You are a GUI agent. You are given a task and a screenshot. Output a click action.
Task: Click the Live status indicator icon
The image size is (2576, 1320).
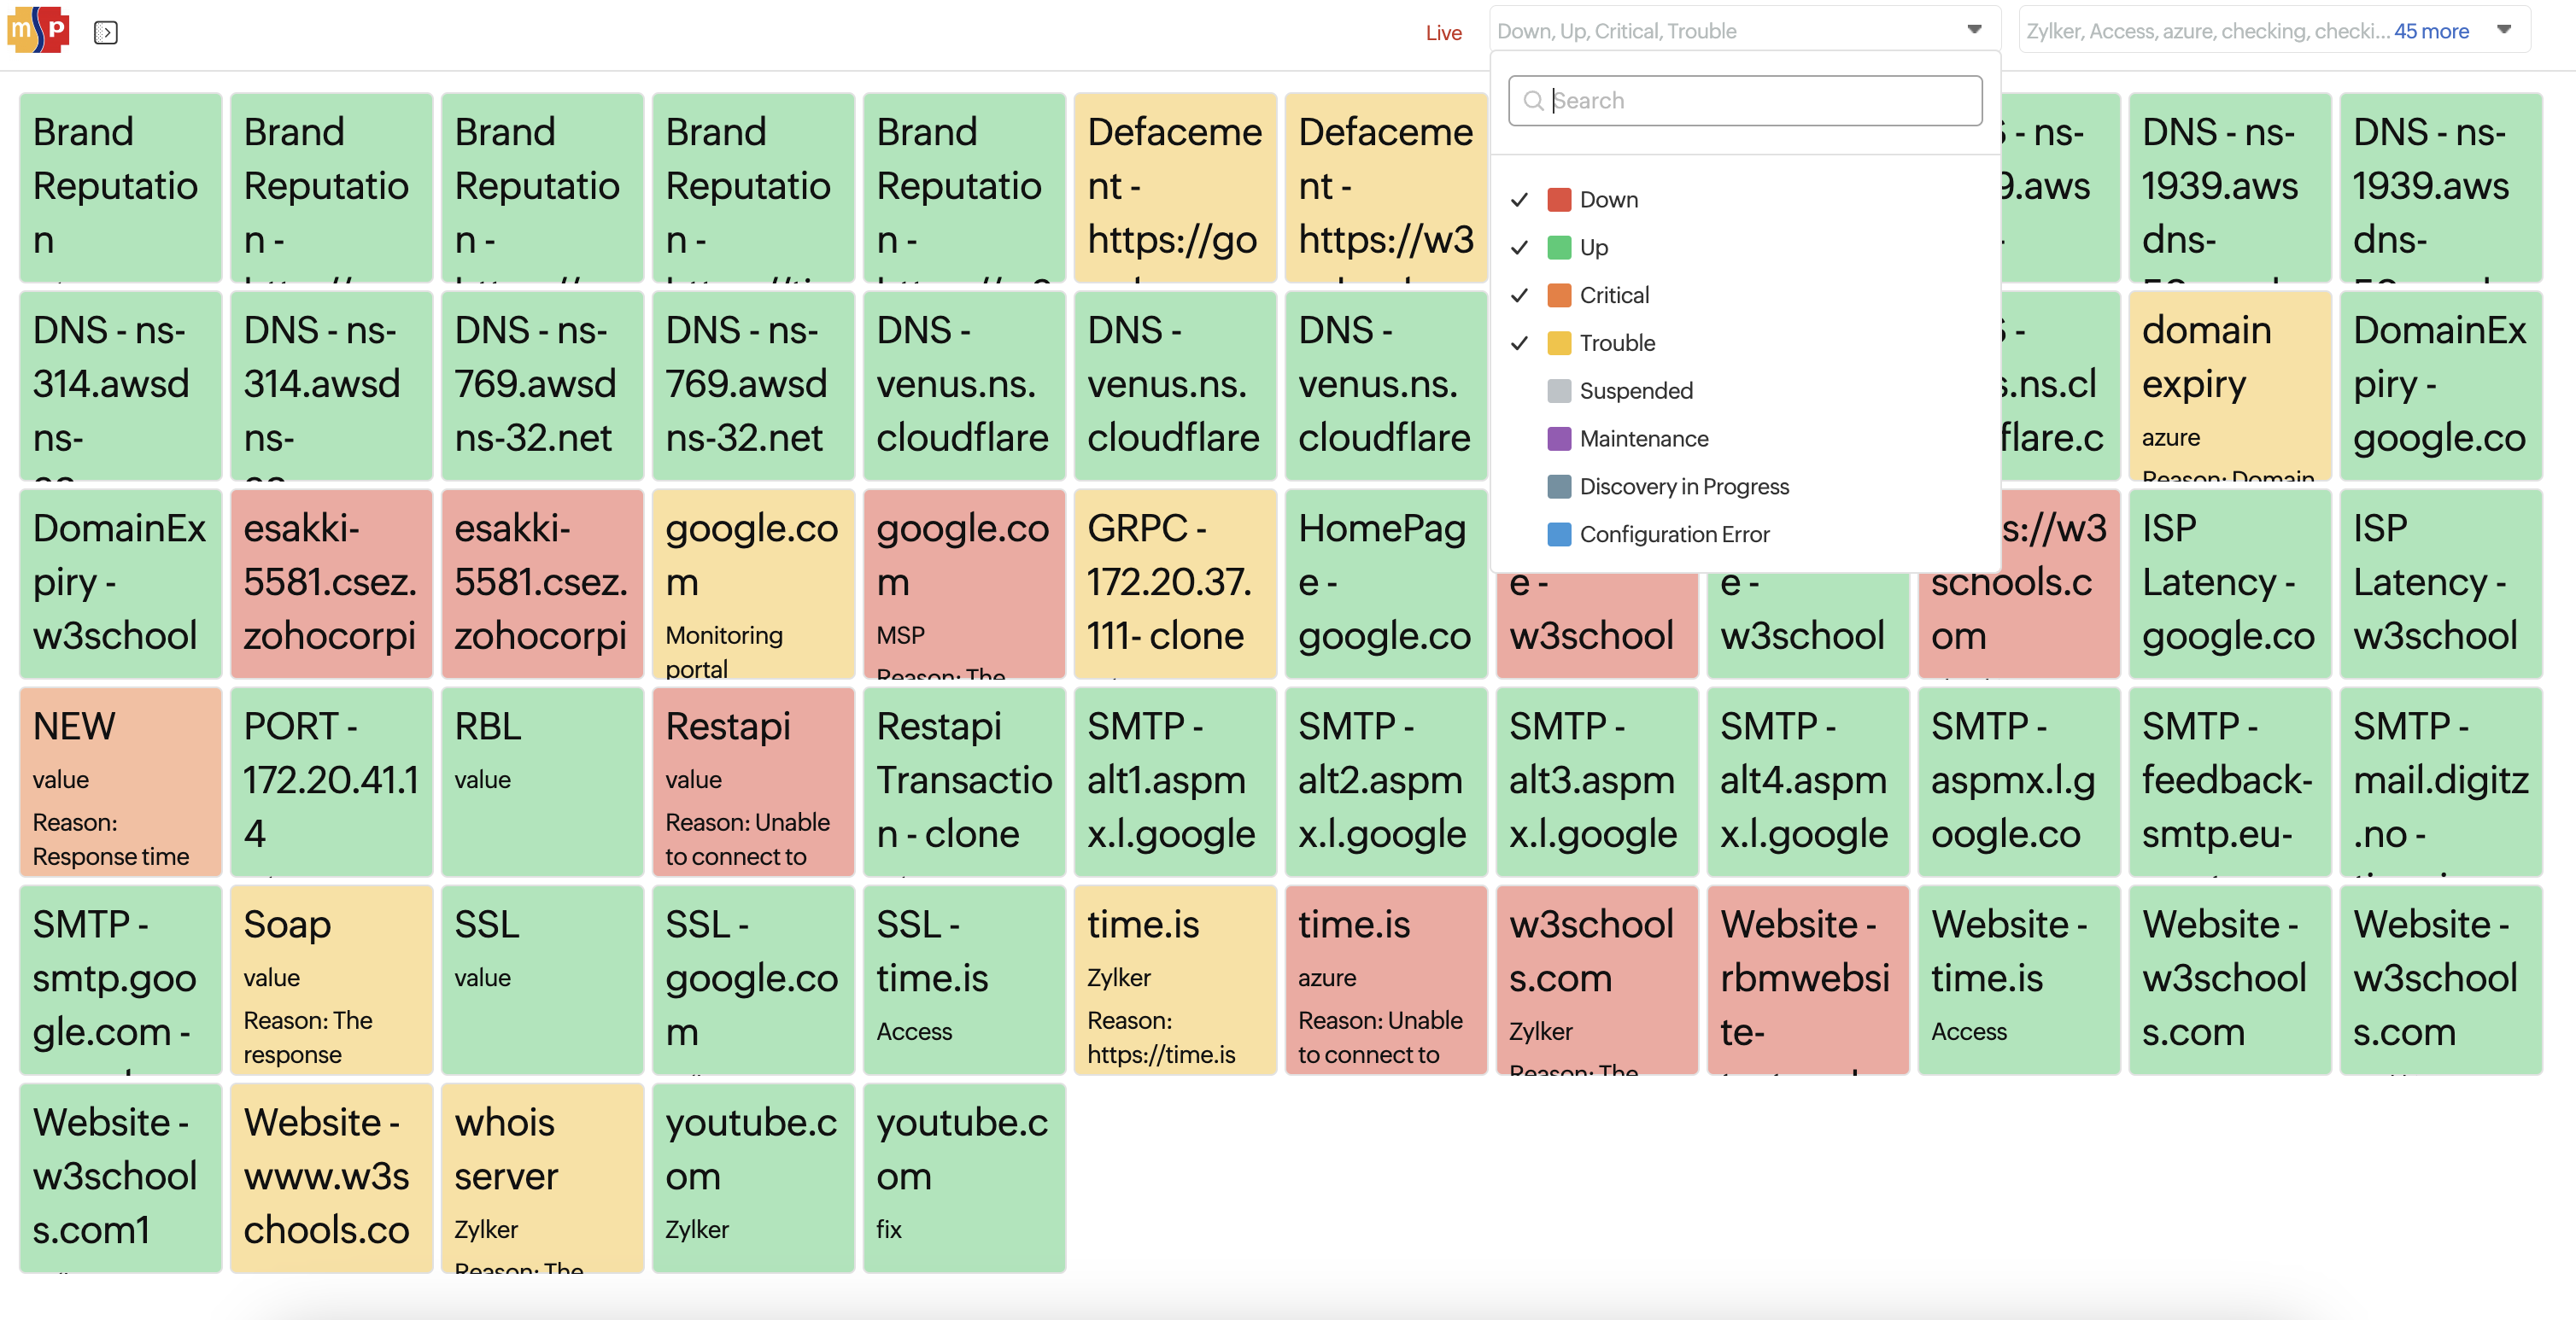(x=1443, y=32)
